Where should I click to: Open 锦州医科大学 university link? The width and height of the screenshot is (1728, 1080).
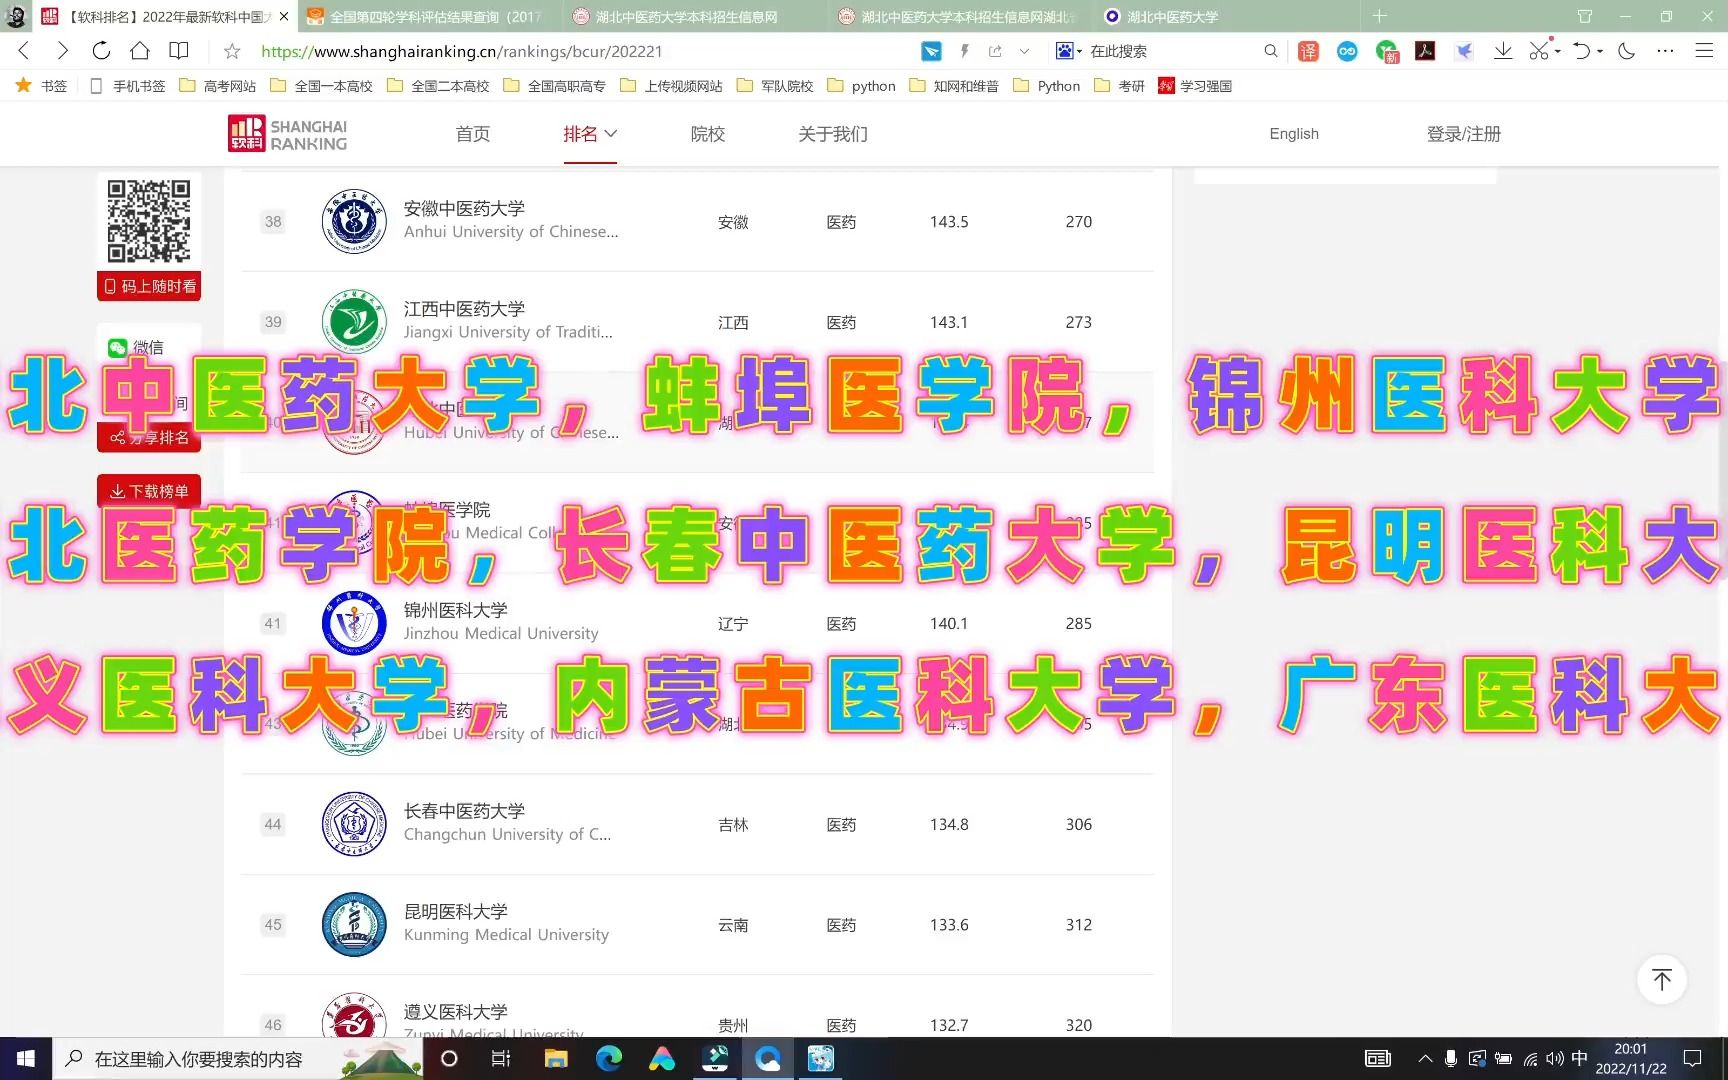click(455, 610)
